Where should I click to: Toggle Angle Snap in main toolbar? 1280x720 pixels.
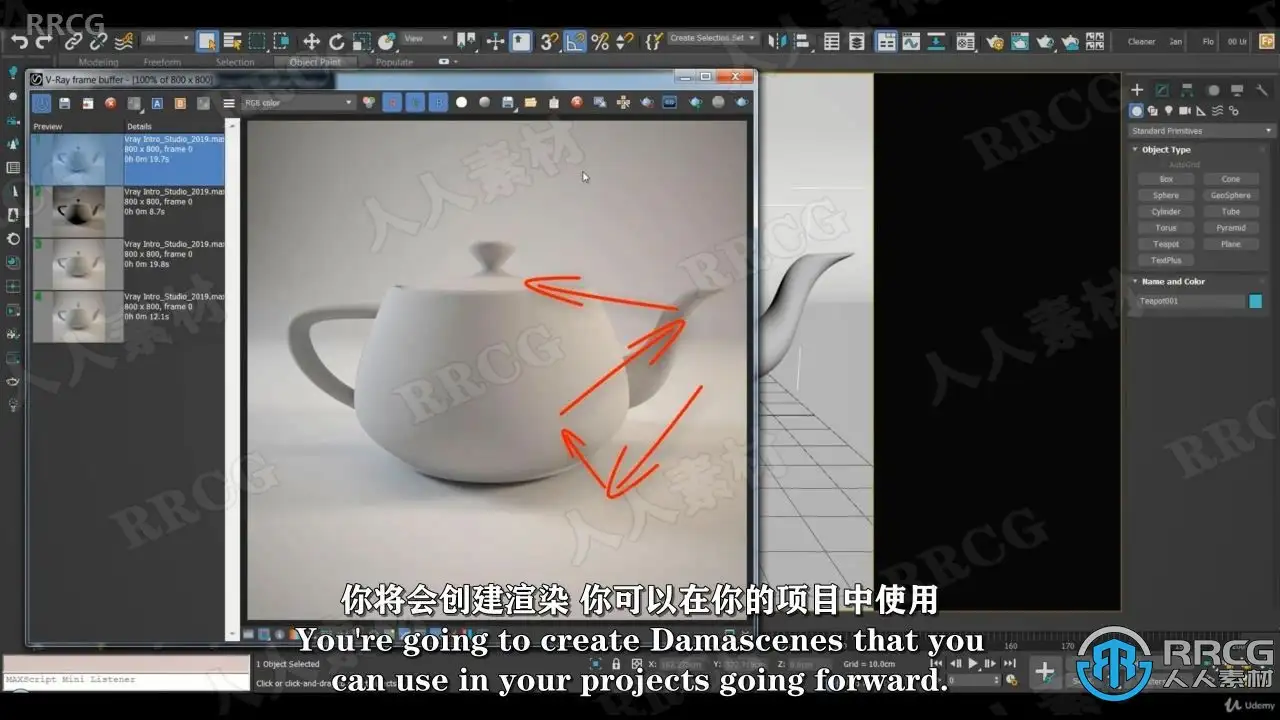pyautogui.click(x=575, y=41)
